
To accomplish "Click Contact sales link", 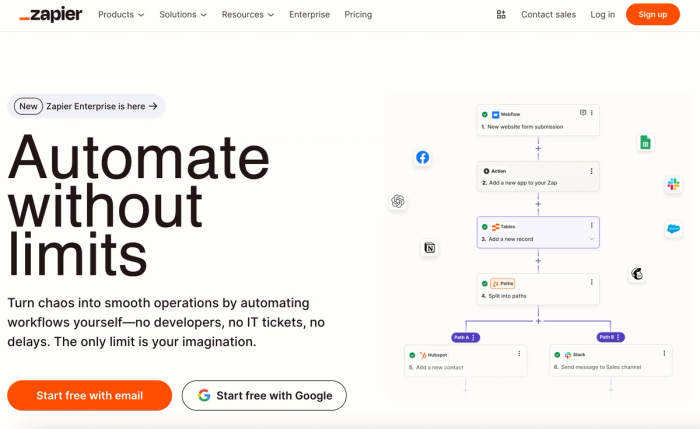I will tap(548, 15).
